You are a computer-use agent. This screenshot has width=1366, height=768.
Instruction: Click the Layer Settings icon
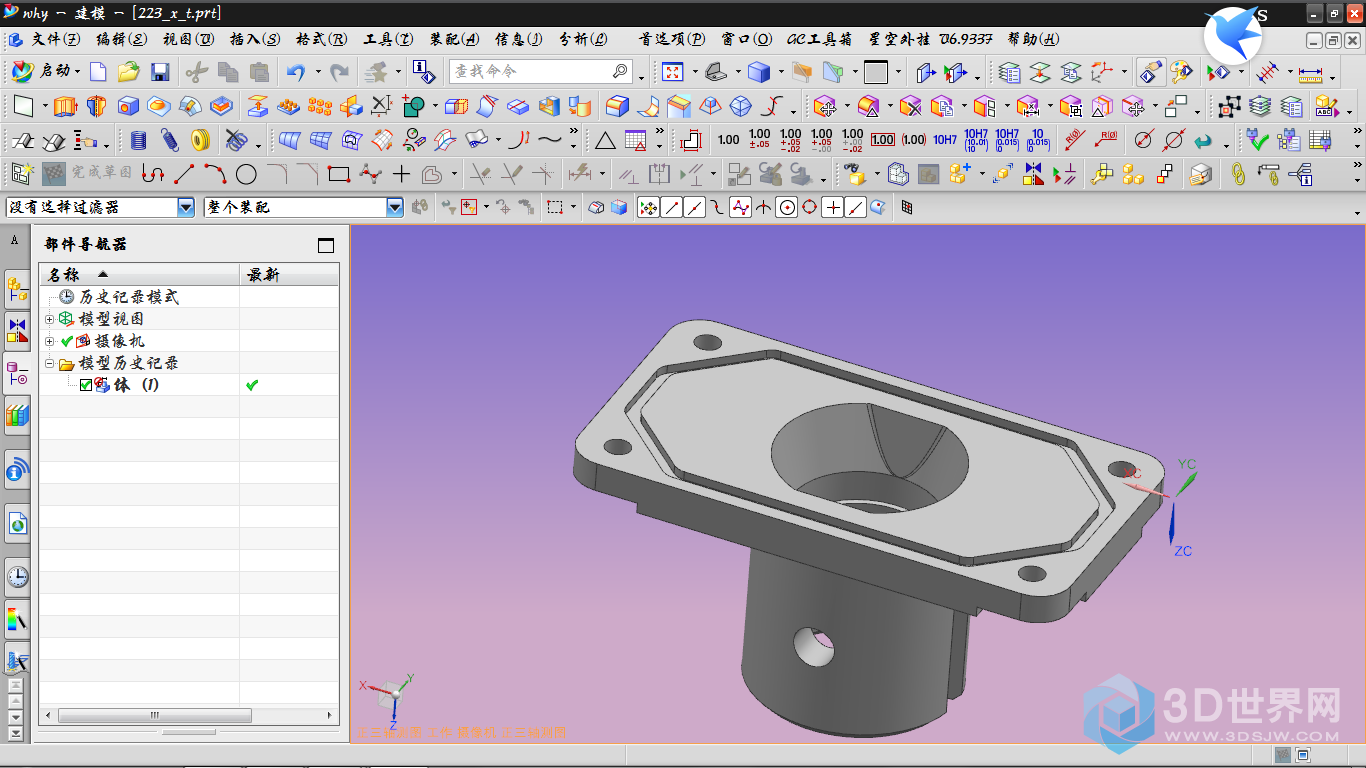(x=1010, y=72)
